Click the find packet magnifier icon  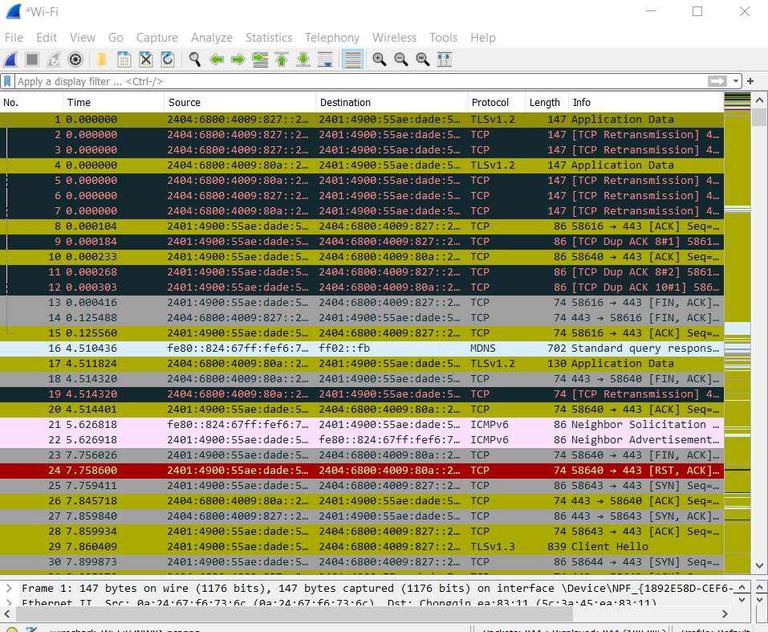(x=195, y=60)
